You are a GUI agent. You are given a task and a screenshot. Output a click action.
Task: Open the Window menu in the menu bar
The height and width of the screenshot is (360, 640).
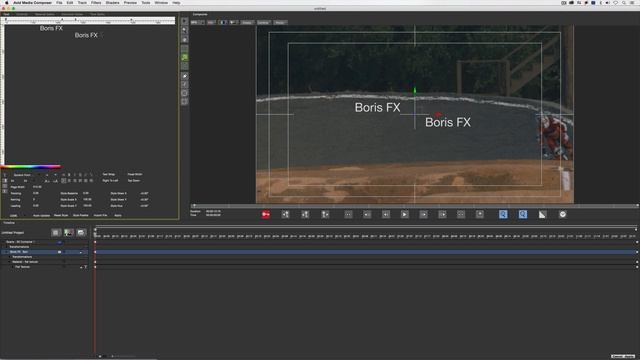(161, 2)
